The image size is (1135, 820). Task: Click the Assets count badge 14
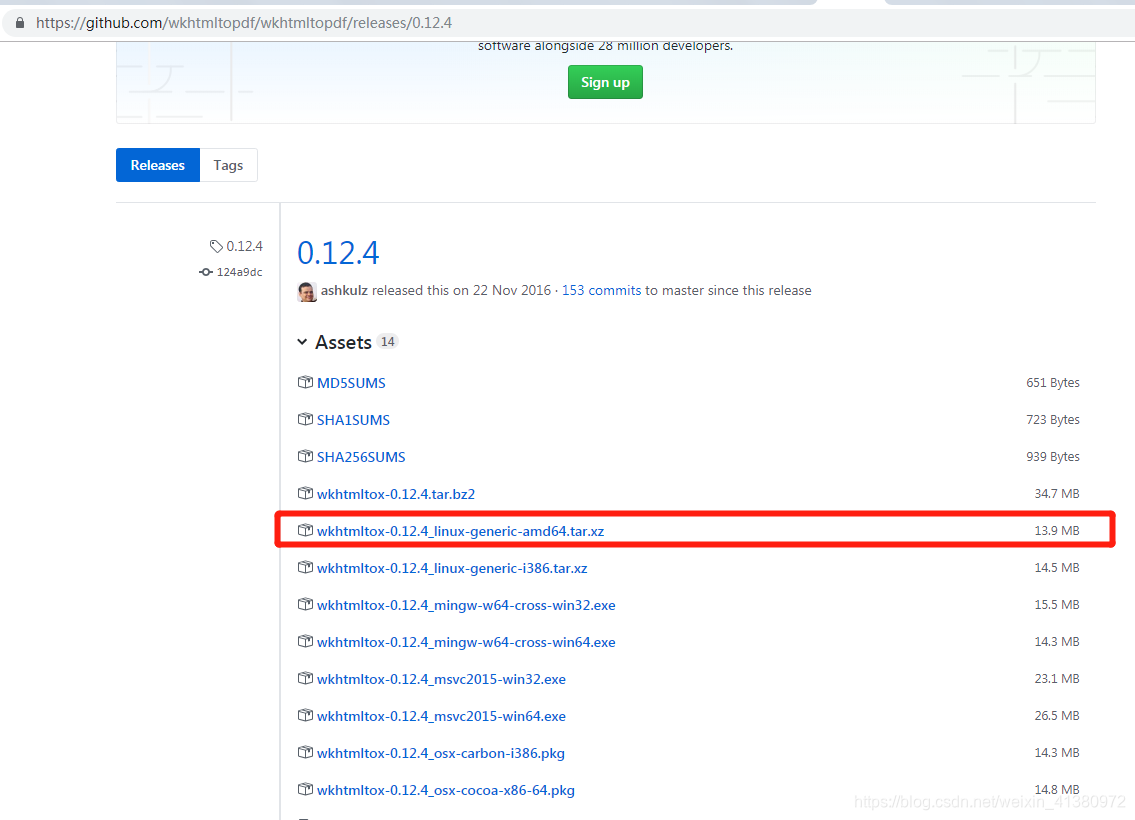coord(388,342)
